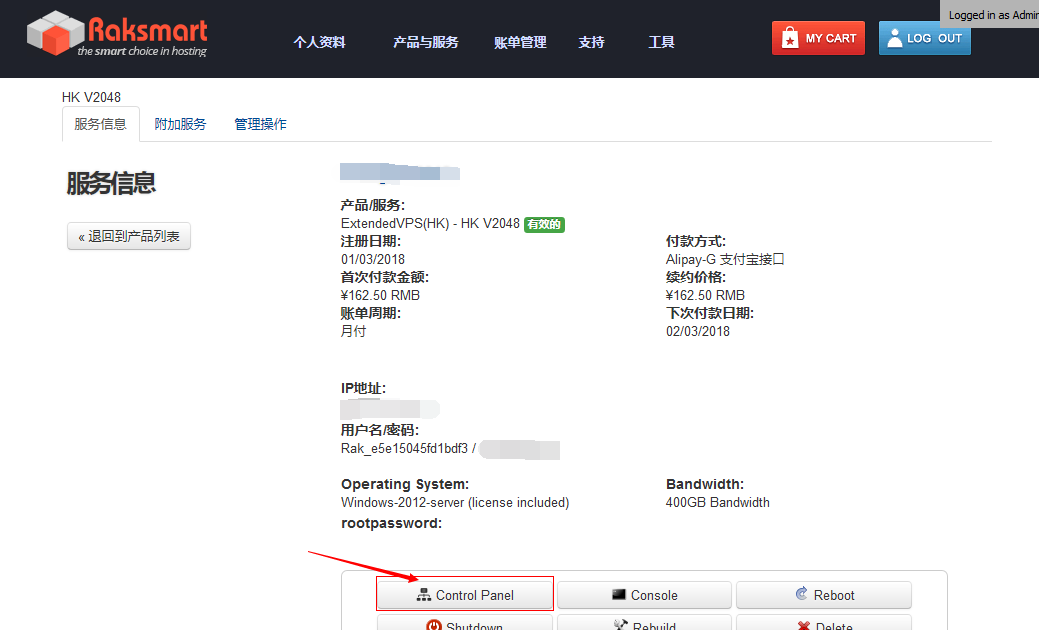Screen dimensions: 1039x630
Task: Click the network icon on Control Panel
Action: (x=423, y=595)
